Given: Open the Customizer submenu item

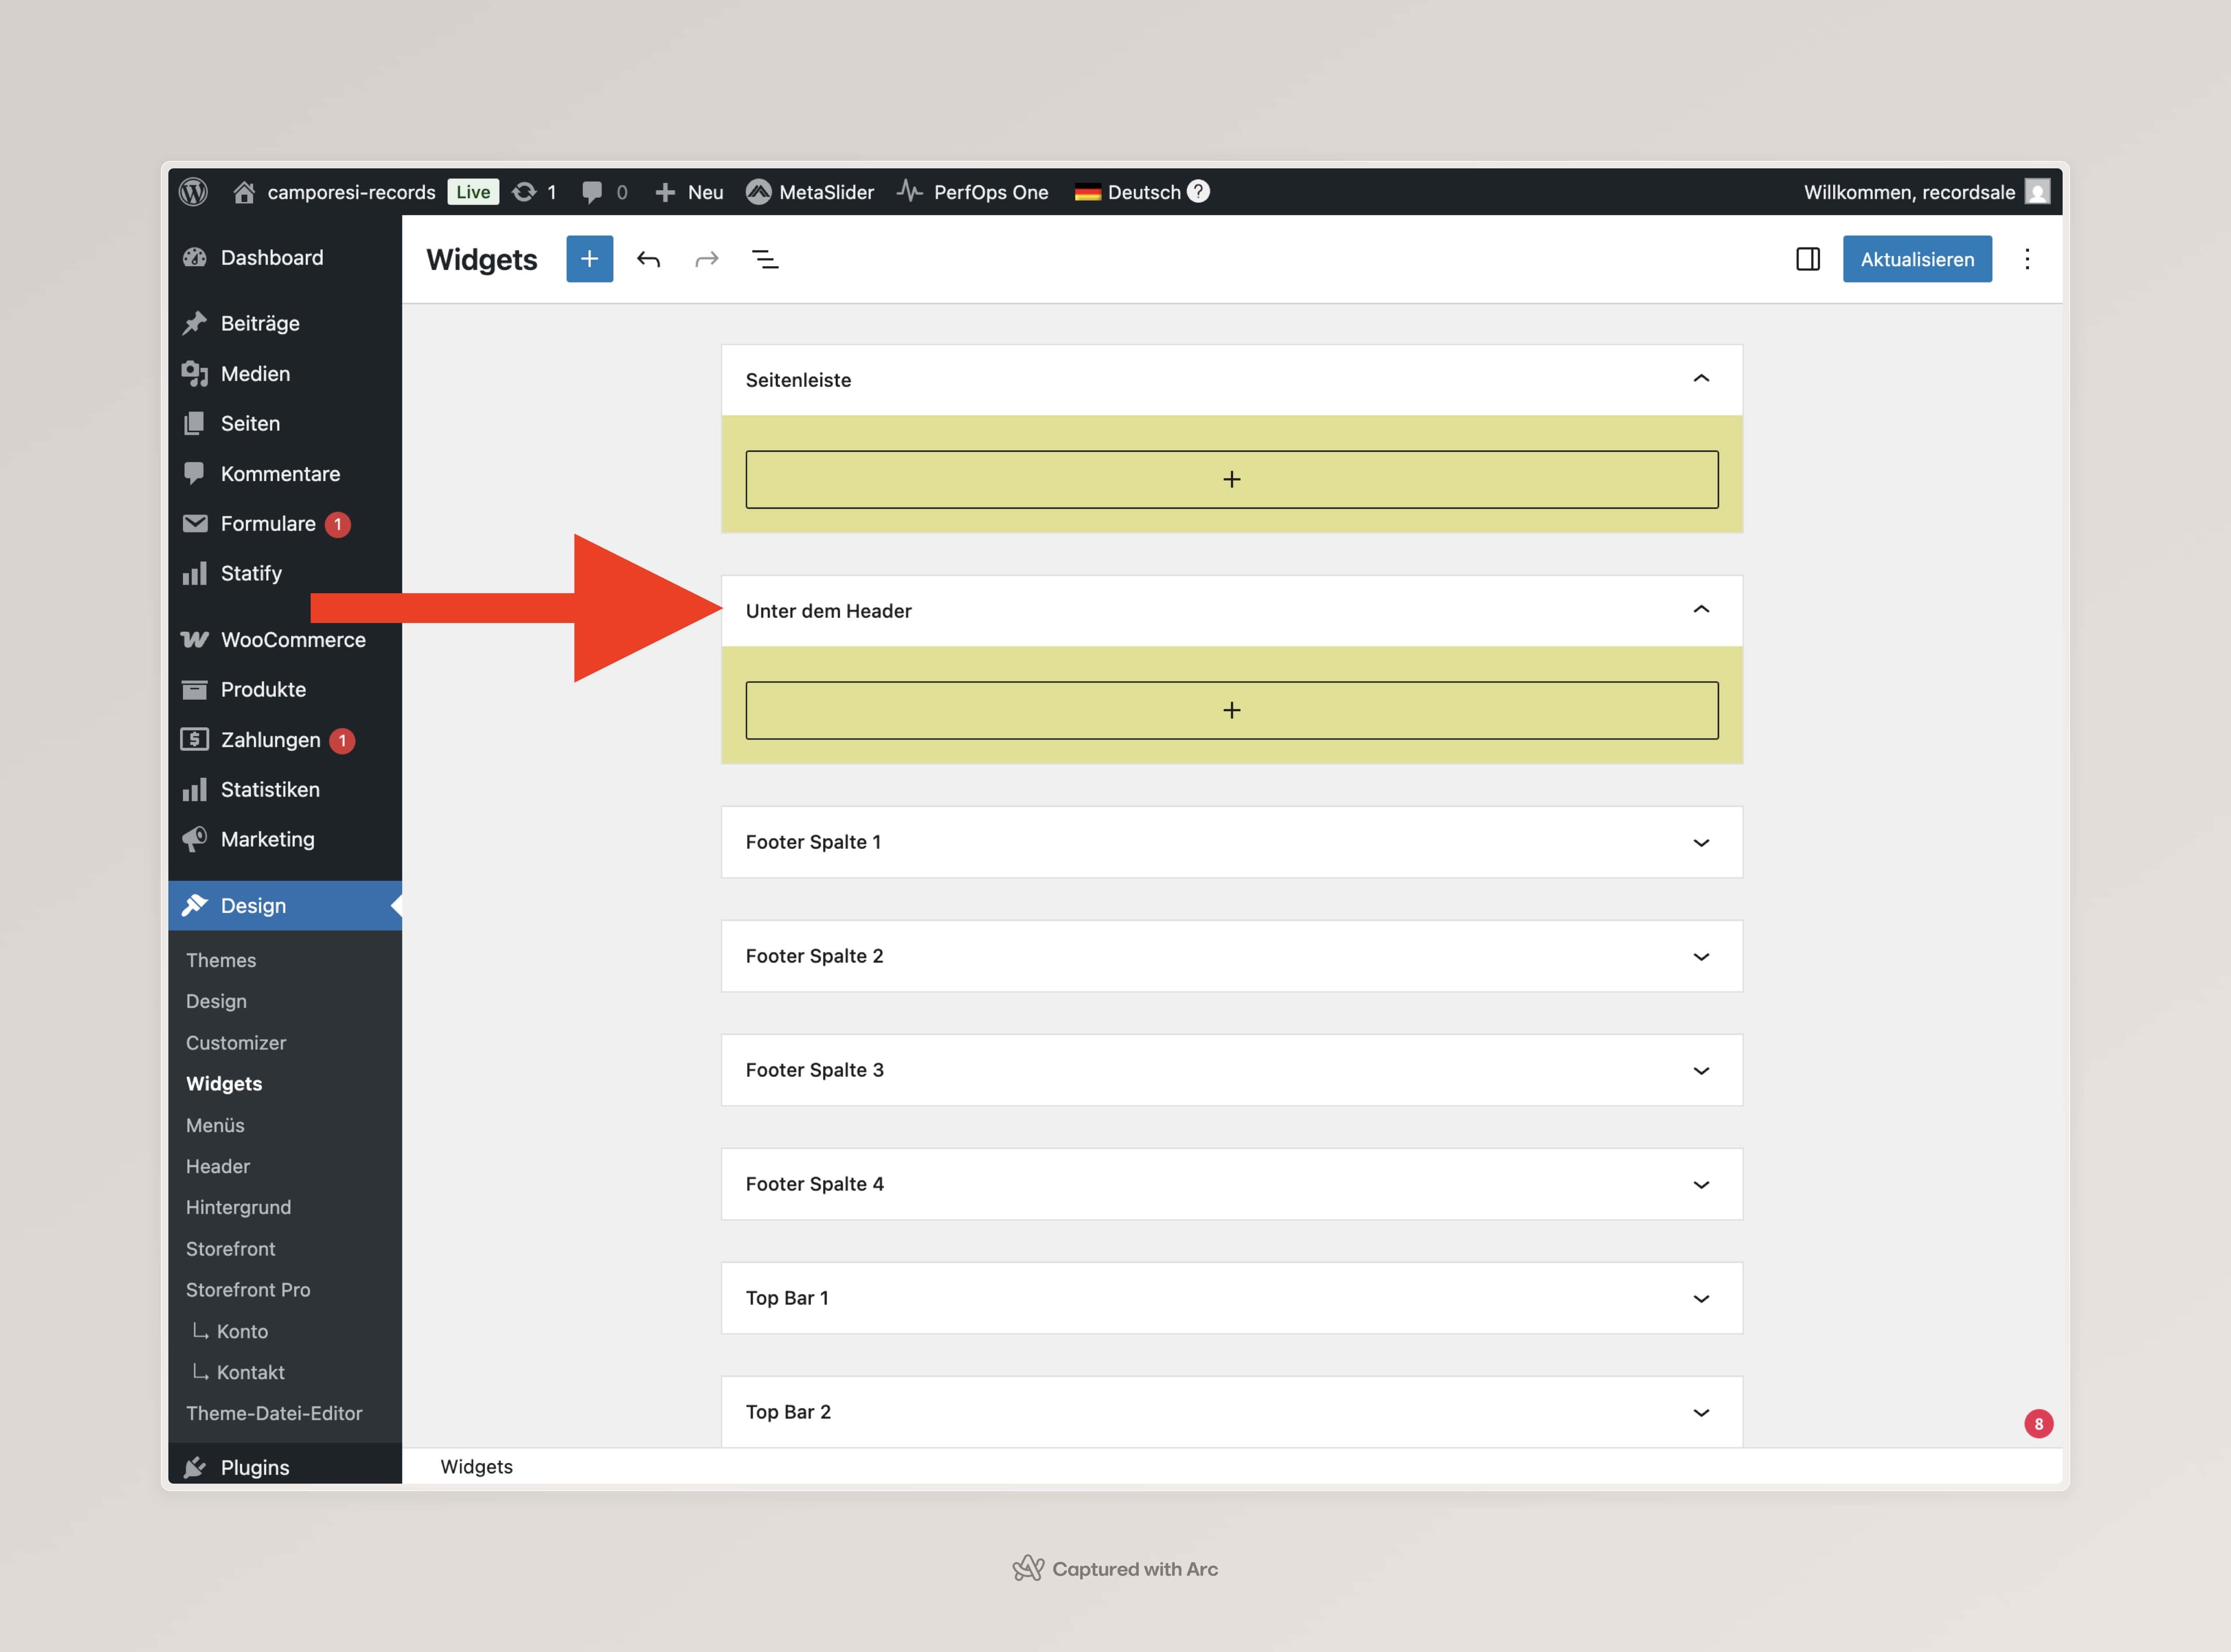Looking at the screenshot, I should pos(236,1042).
